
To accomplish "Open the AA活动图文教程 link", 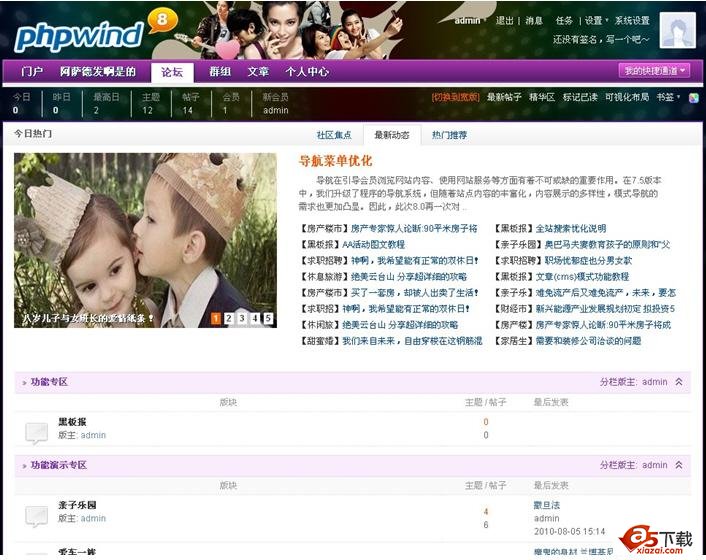I will [373, 244].
